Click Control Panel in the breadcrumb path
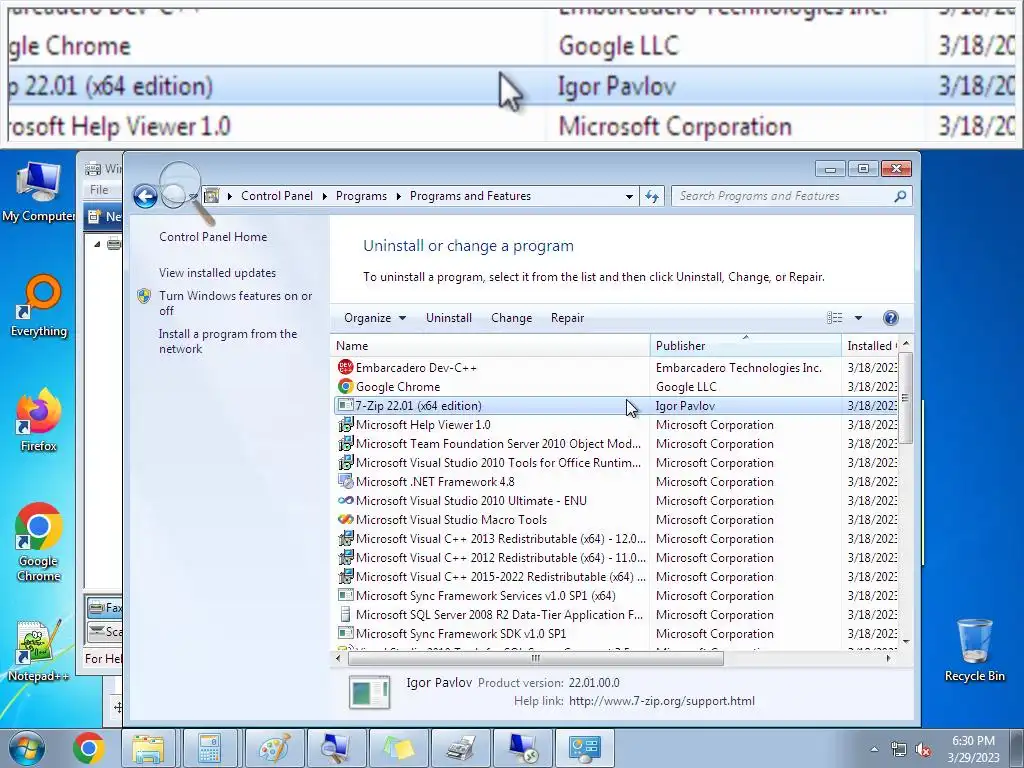 [277, 196]
